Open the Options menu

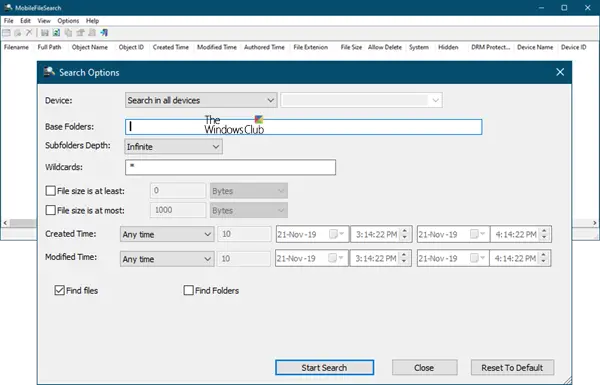[68, 21]
